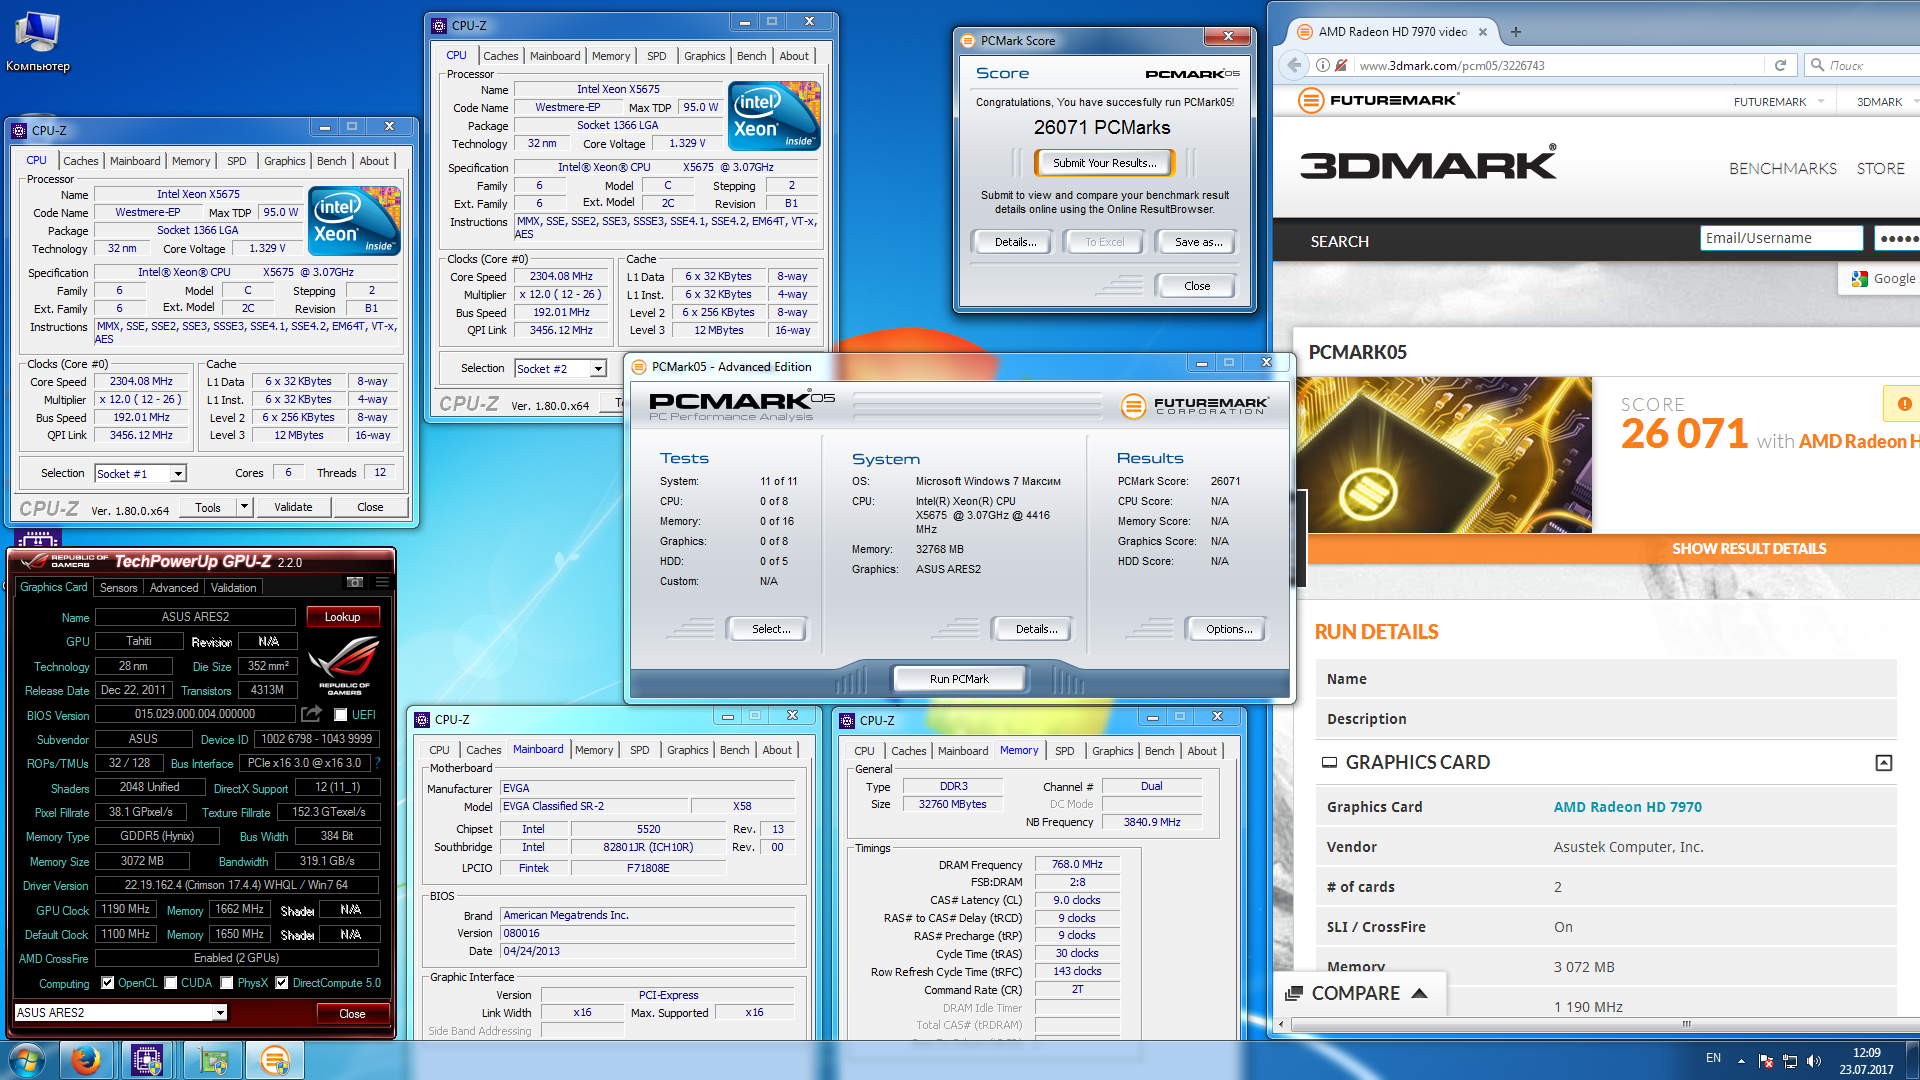This screenshot has width=1920, height=1080.
Task: Open the Windows Start menu
Action: [x=27, y=1060]
